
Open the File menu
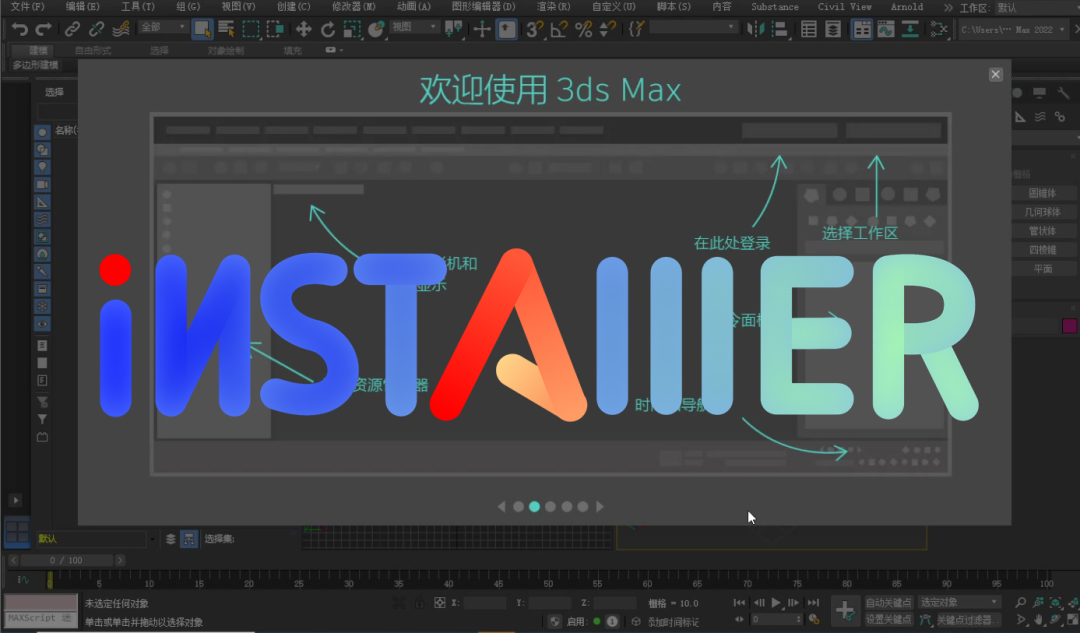(28, 7)
